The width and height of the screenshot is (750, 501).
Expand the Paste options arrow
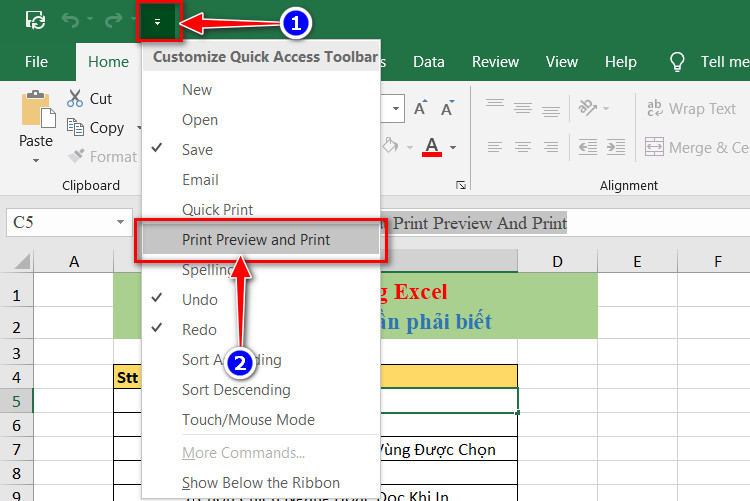coord(36,160)
